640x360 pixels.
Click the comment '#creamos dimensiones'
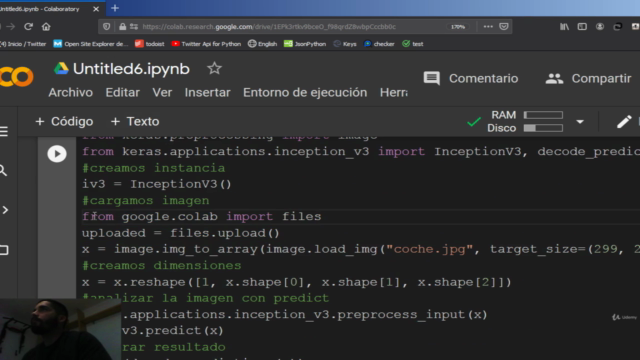pyautogui.click(x=162, y=266)
